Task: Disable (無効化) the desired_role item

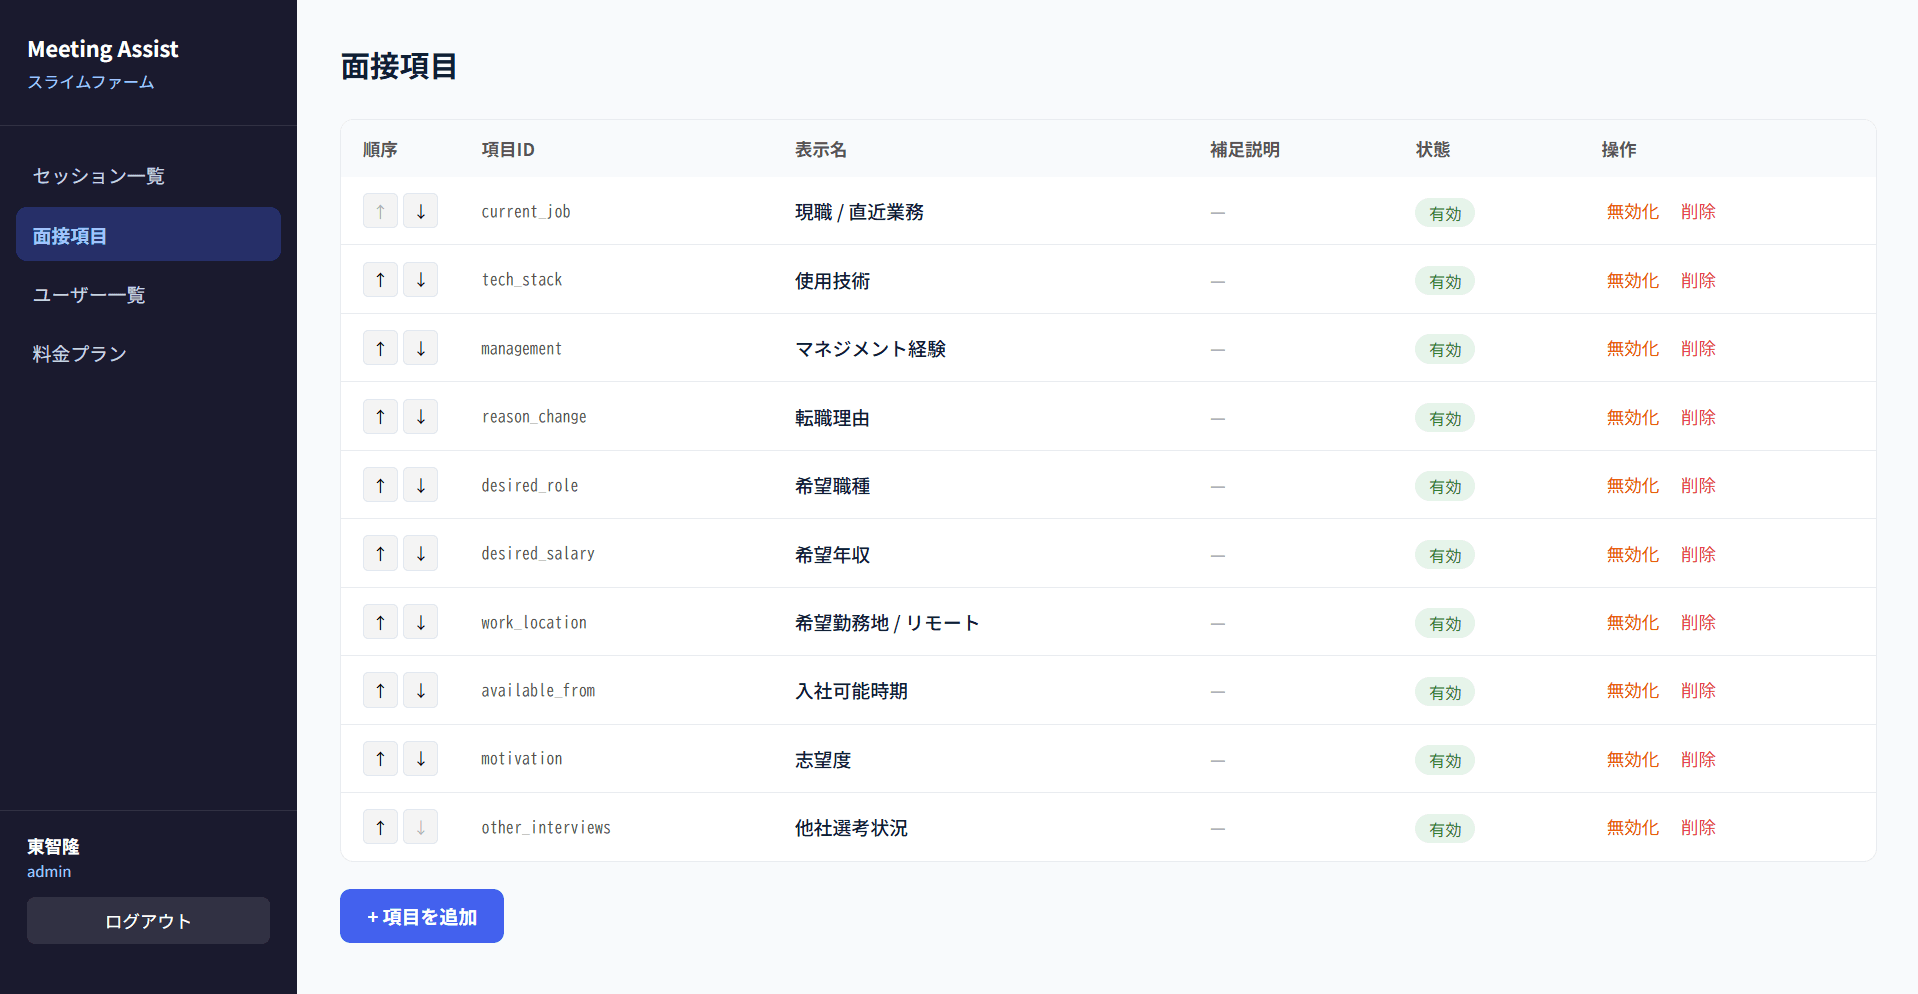Action: click(x=1632, y=486)
